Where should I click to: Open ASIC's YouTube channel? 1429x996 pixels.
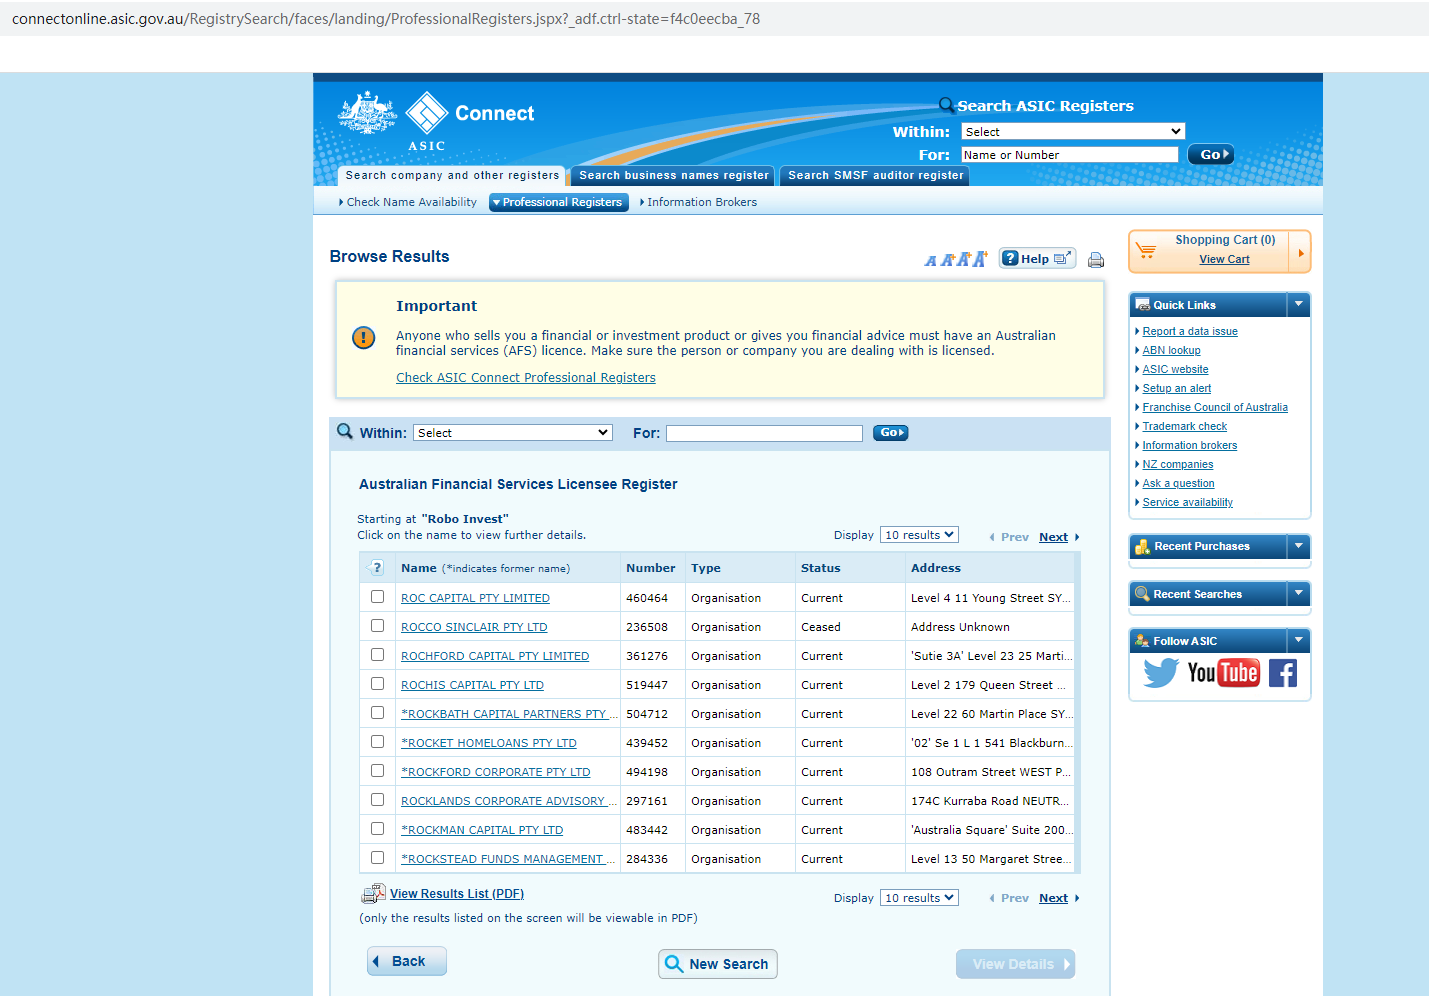[x=1223, y=673]
